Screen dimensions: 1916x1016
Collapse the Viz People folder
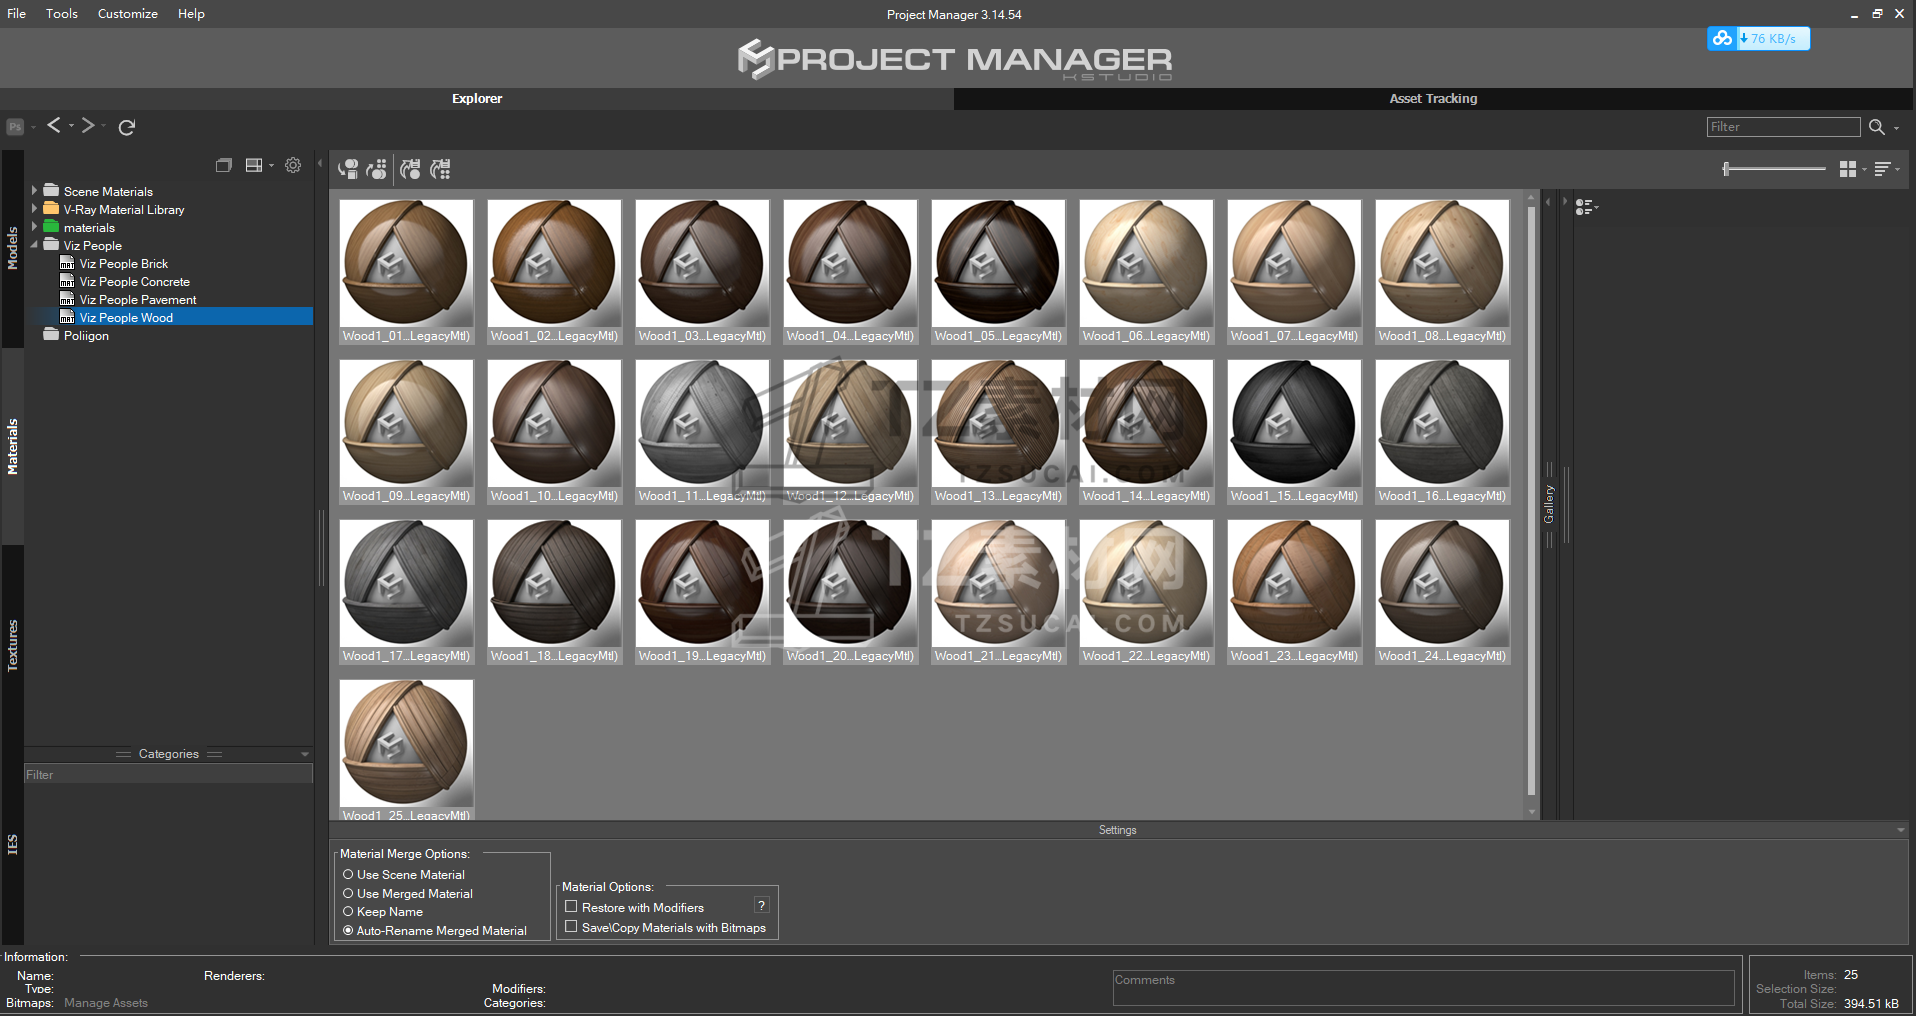coord(34,244)
